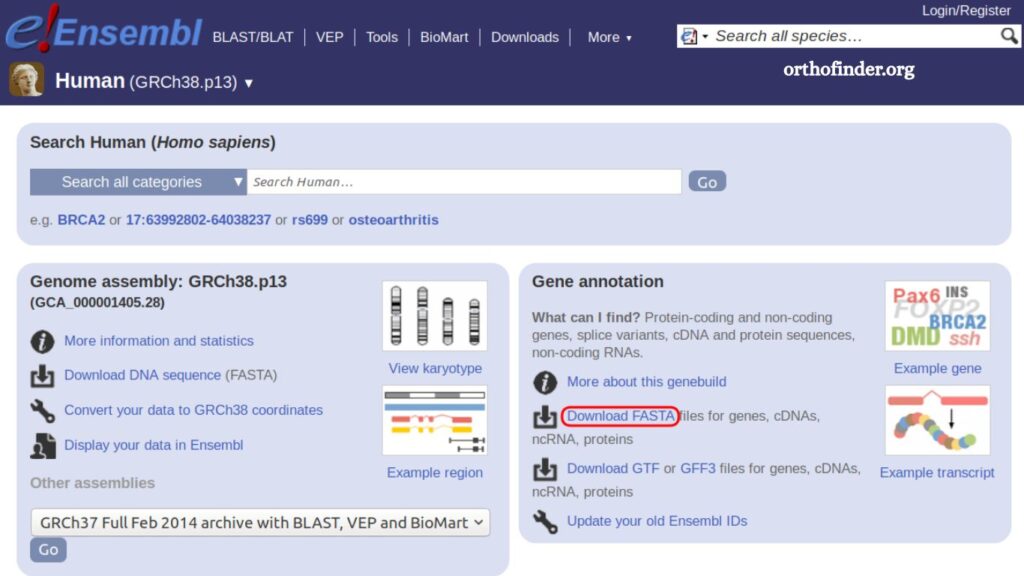Click the Example gene link
1024x576 pixels.
coord(937,368)
